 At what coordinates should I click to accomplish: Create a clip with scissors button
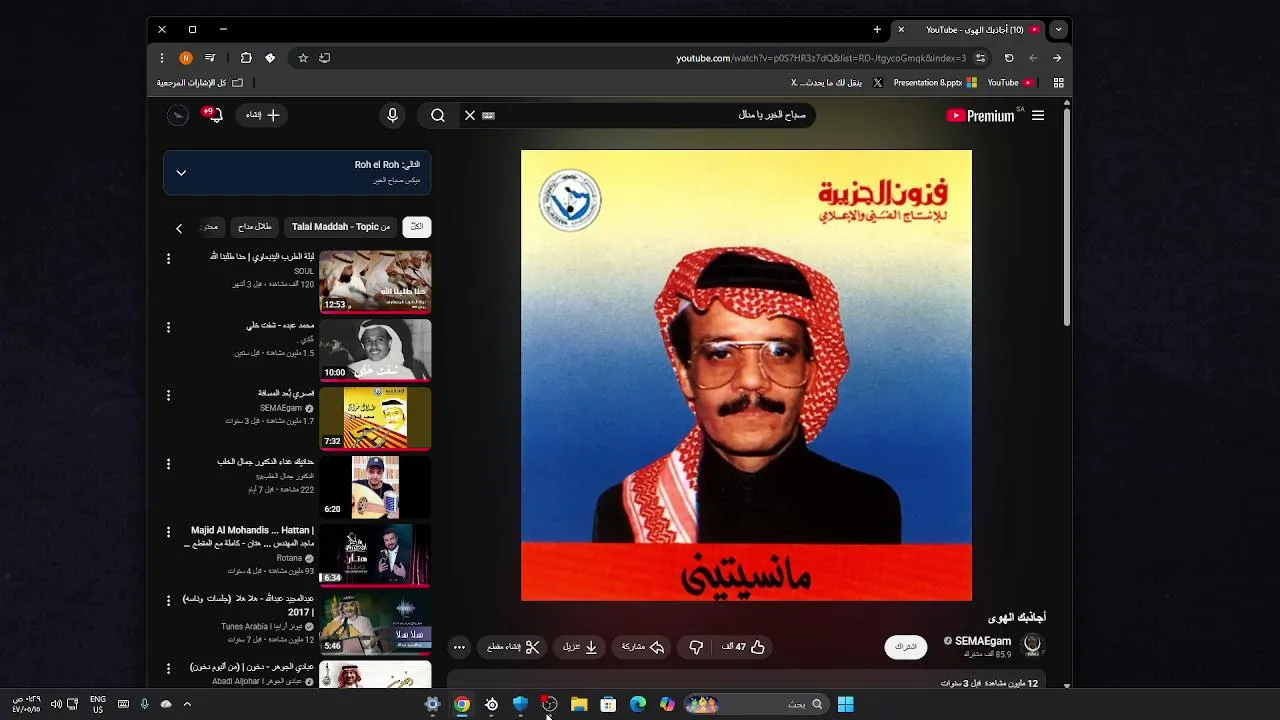coord(514,647)
